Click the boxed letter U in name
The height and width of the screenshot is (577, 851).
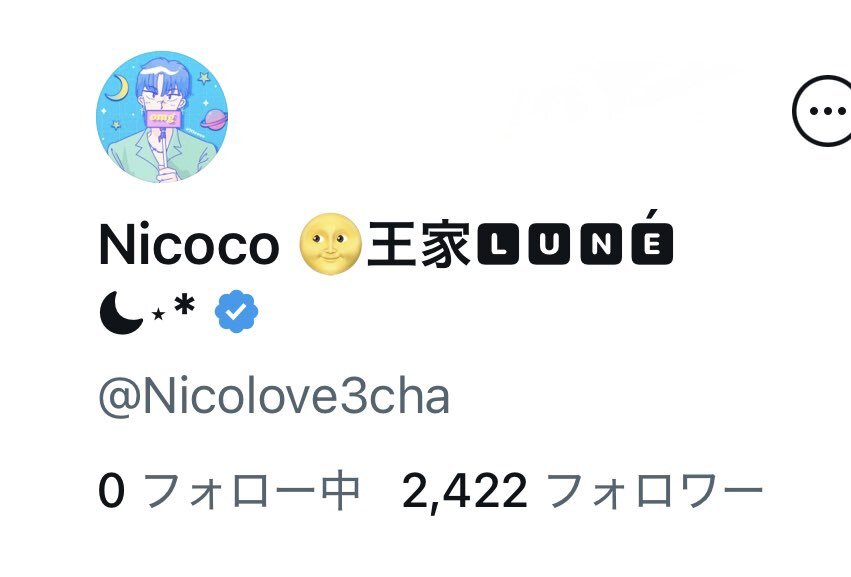[x=549, y=244]
